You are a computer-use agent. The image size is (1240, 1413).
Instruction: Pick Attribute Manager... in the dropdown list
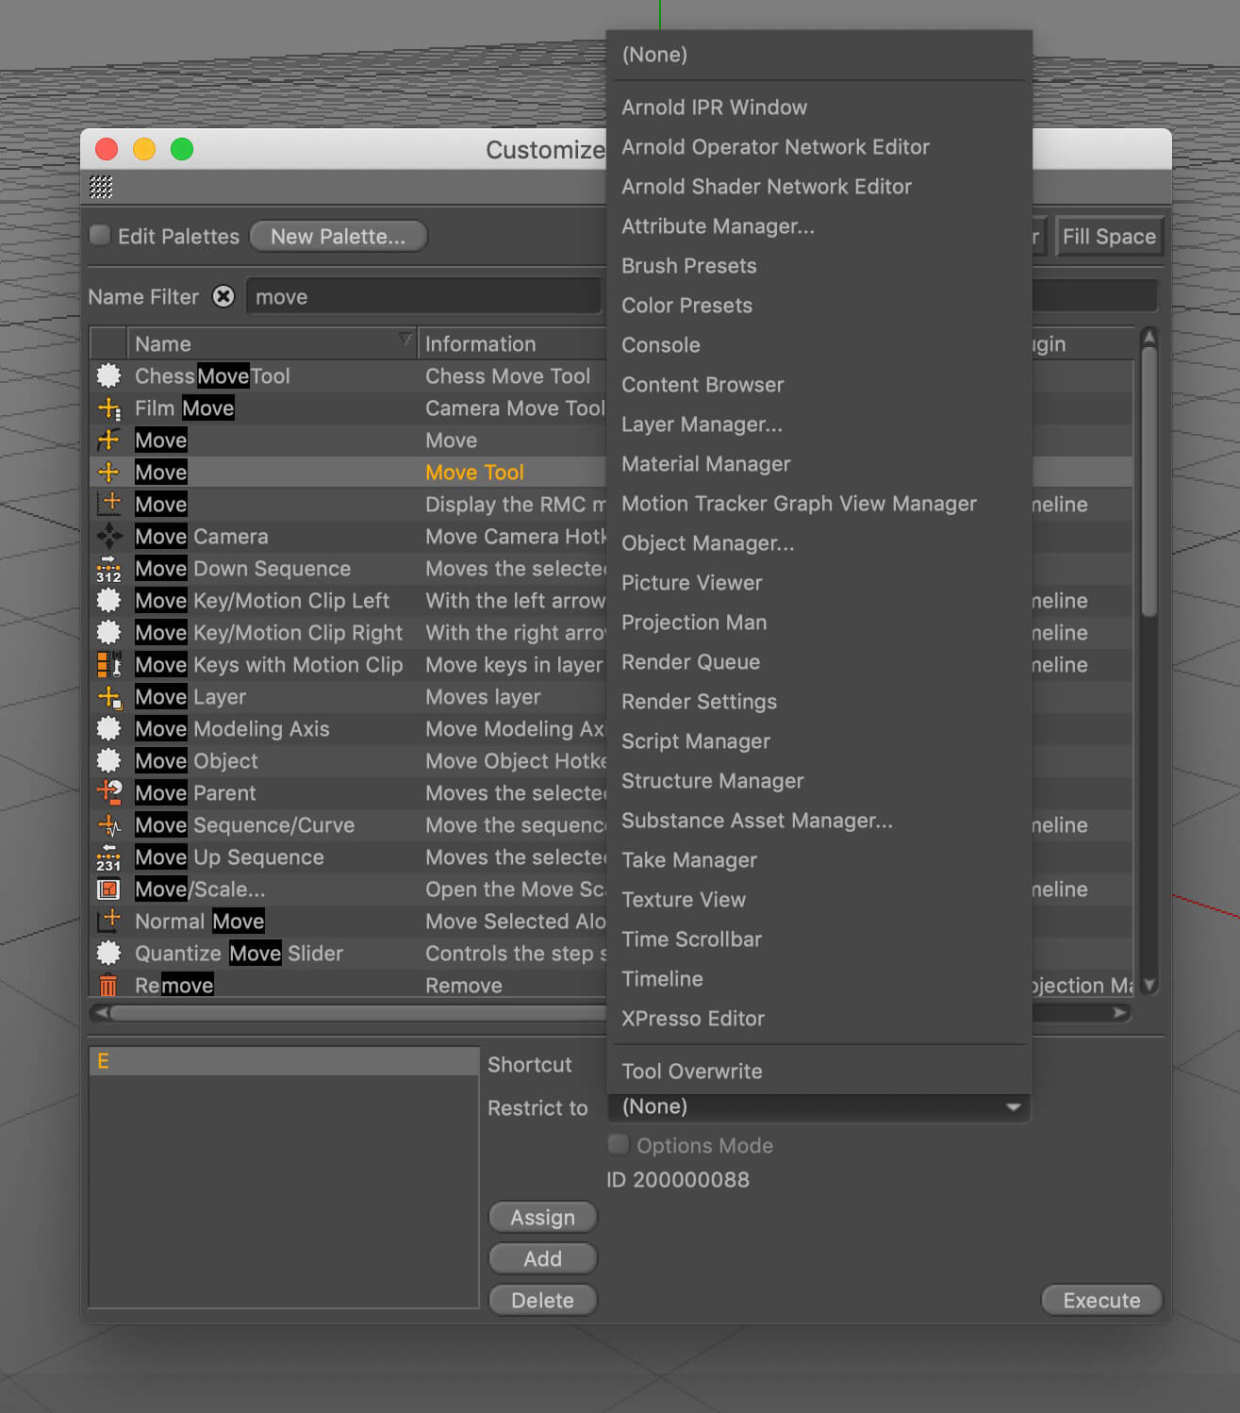click(819, 227)
